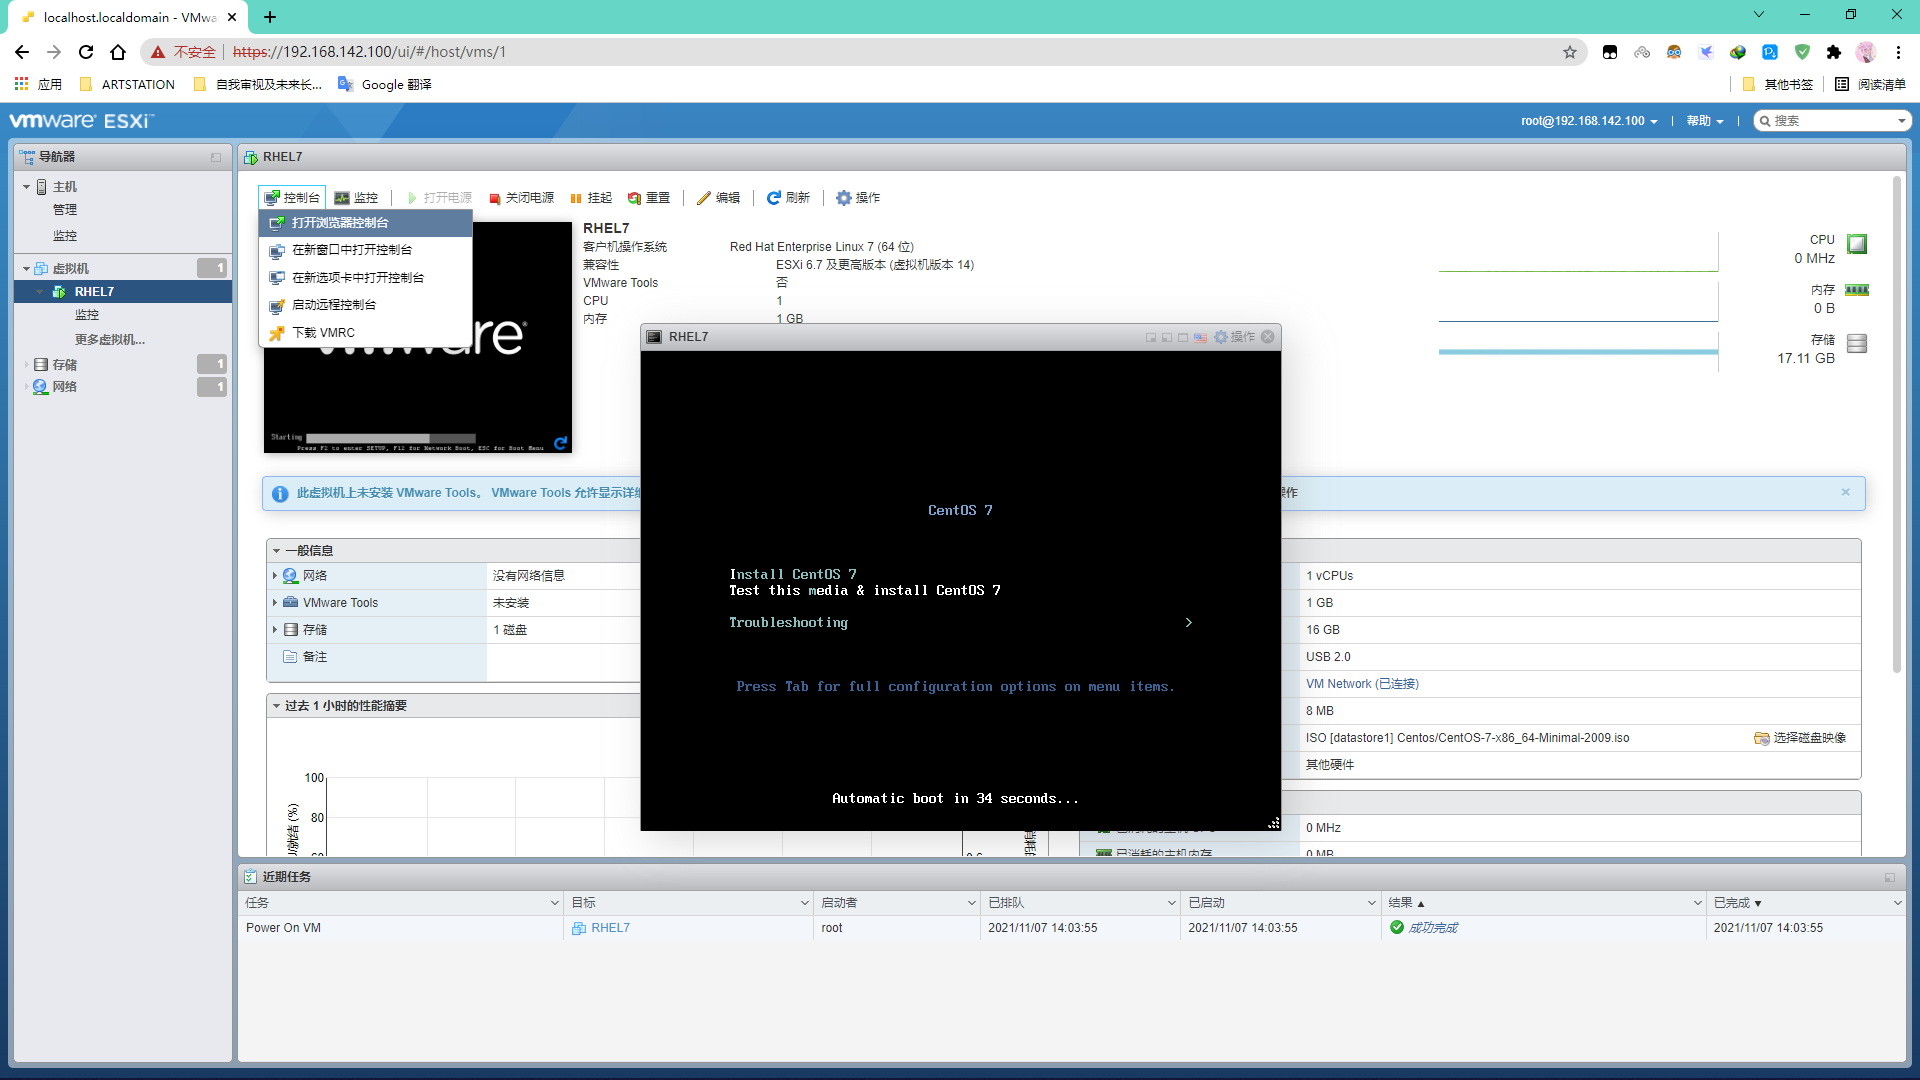Open the 监控 monitor toolbar button

(x=356, y=198)
